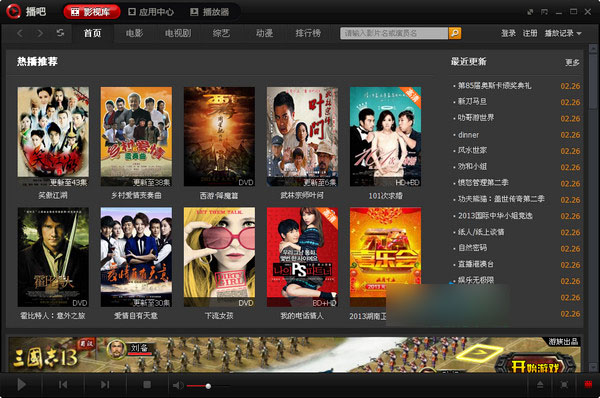Open the 我的电话情人 poster
The width and height of the screenshot is (600, 398).
tap(302, 257)
